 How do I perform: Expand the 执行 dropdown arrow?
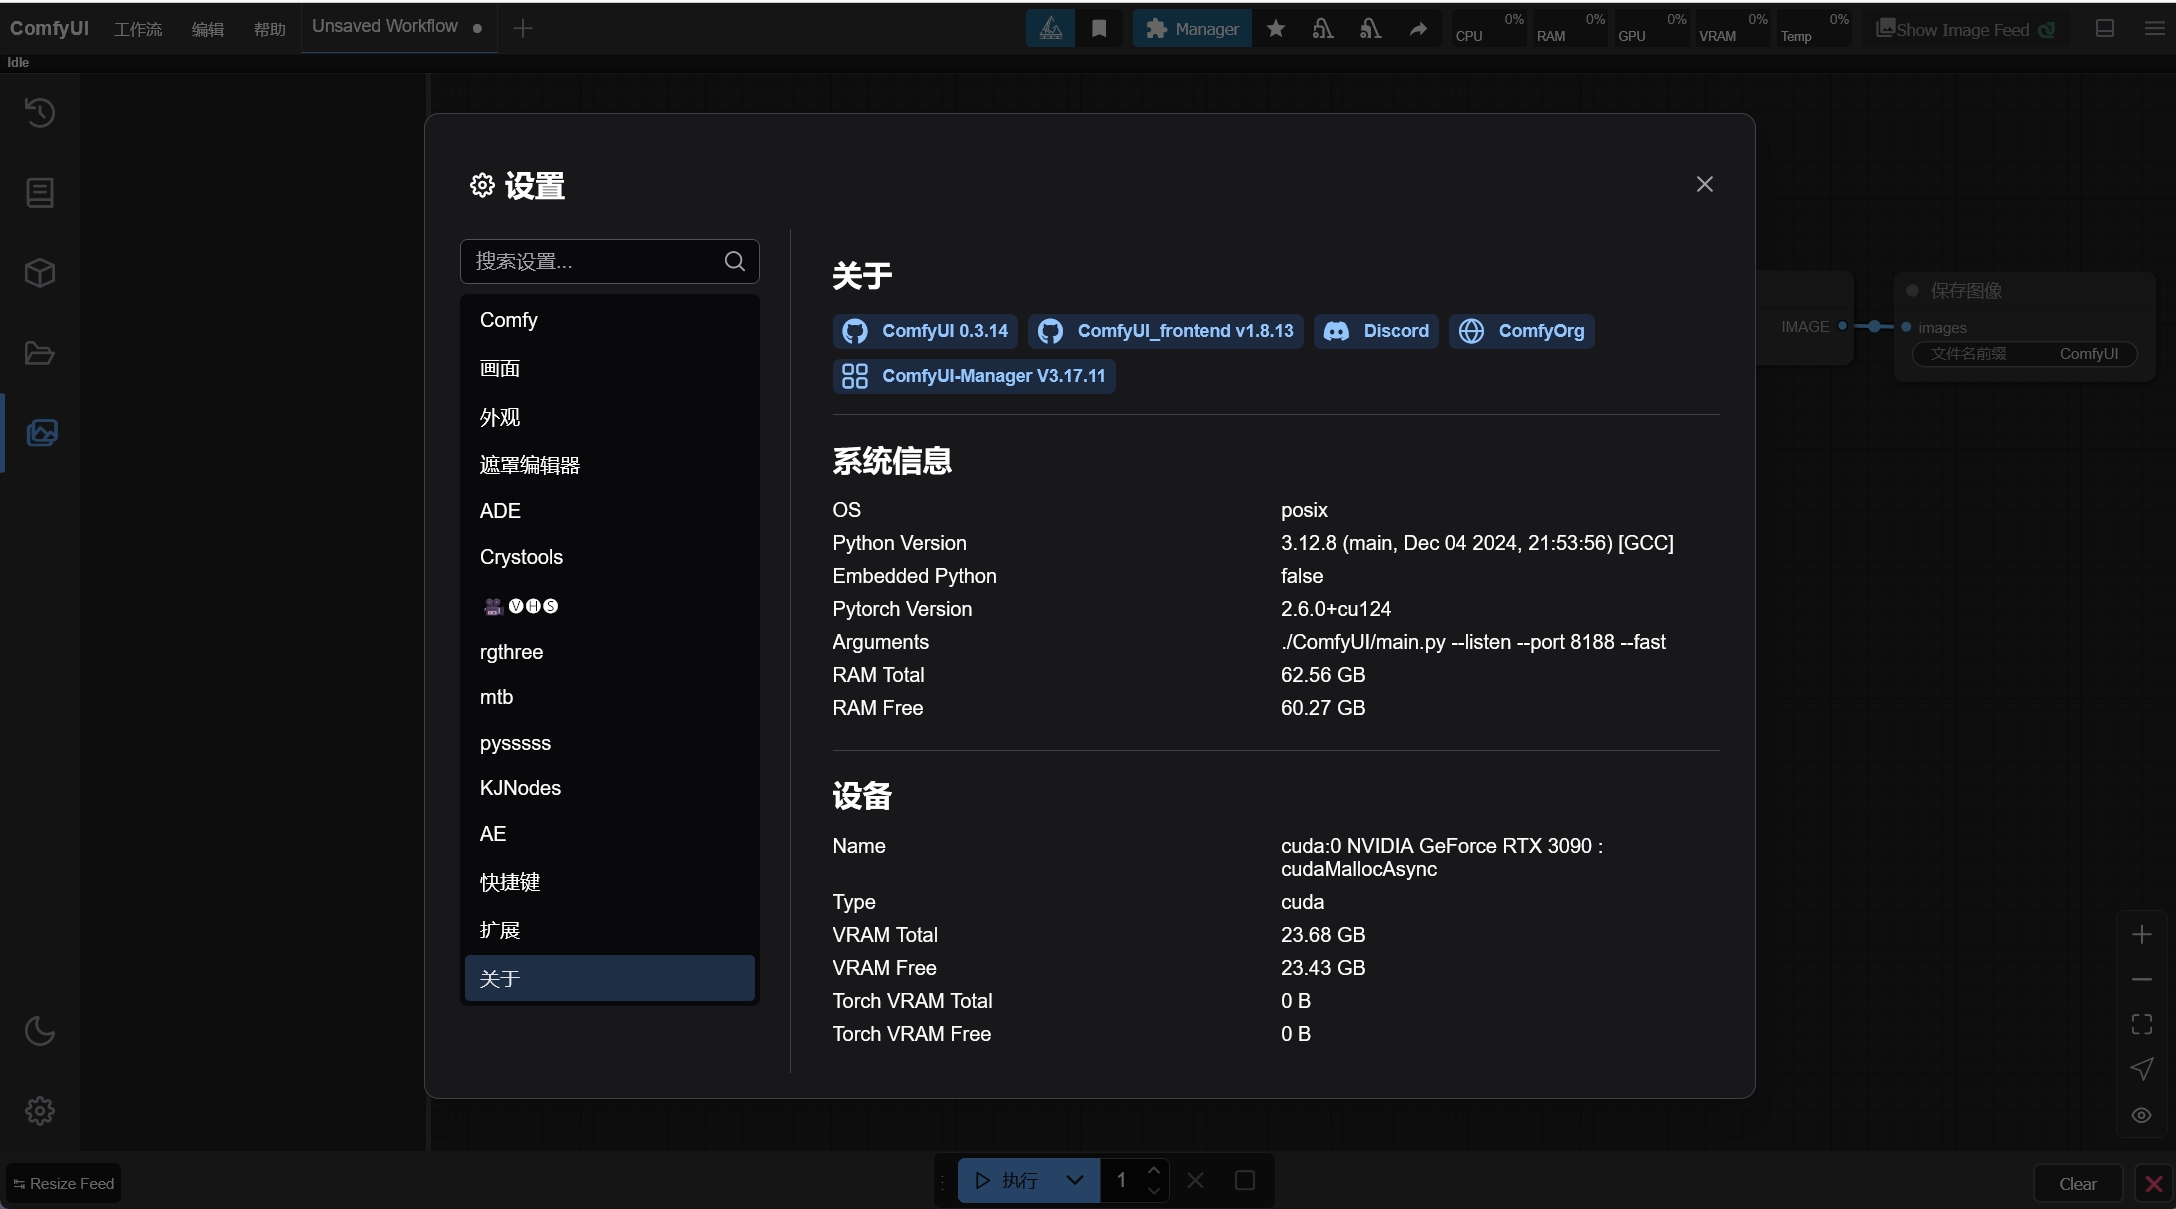pyautogui.click(x=1075, y=1181)
